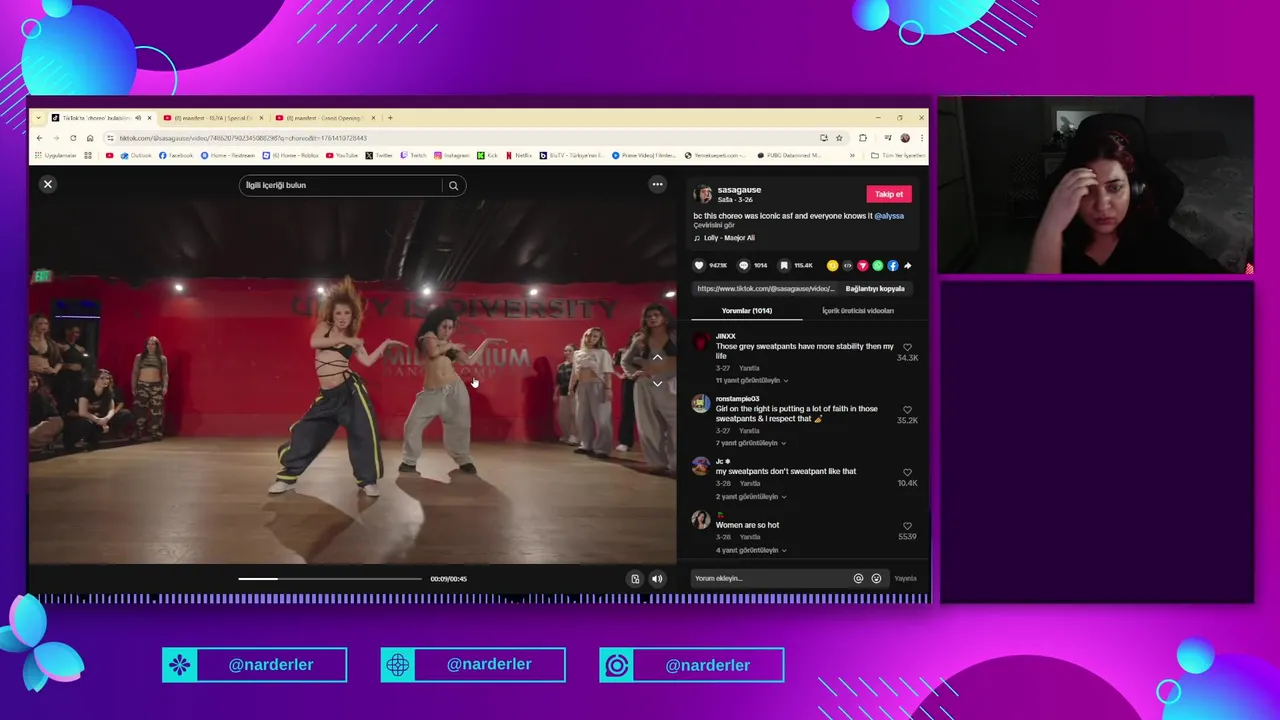Screen dimensions: 1280x720
Task: Mute the TikTok tab via its speaker icon
Action: [138, 118]
